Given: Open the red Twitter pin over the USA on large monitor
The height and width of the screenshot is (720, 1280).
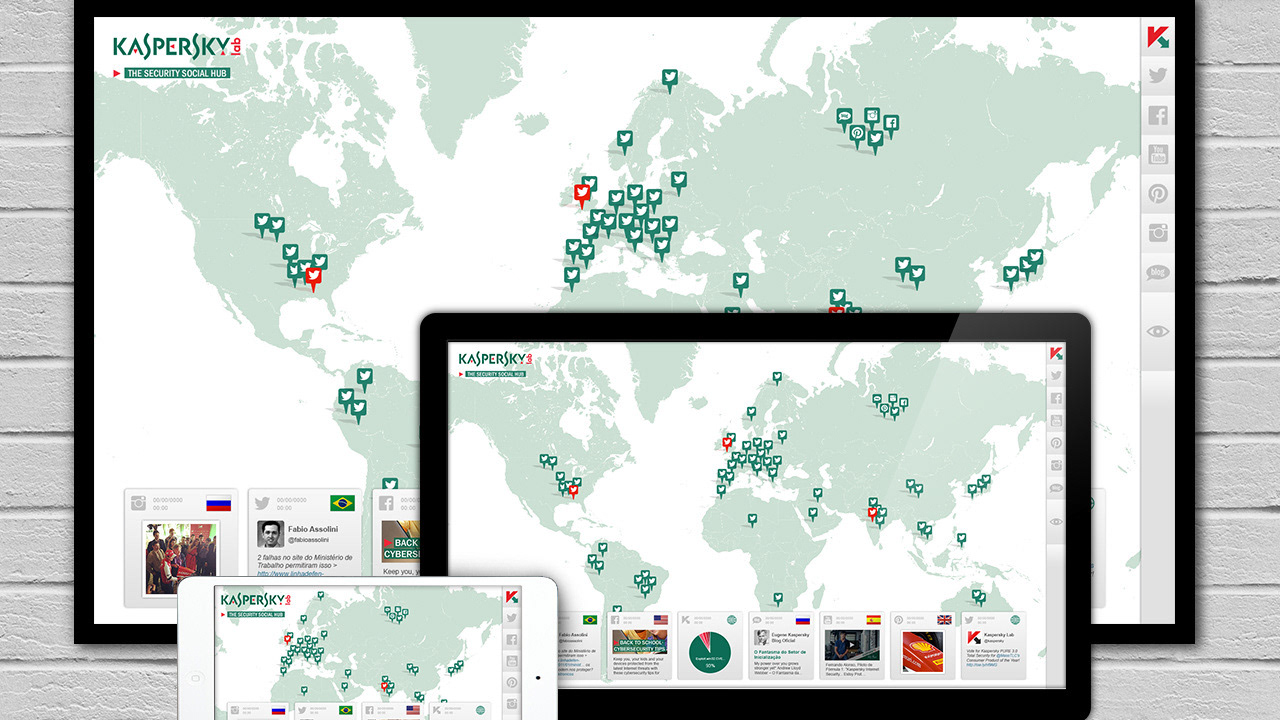Looking at the screenshot, I should (x=313, y=278).
